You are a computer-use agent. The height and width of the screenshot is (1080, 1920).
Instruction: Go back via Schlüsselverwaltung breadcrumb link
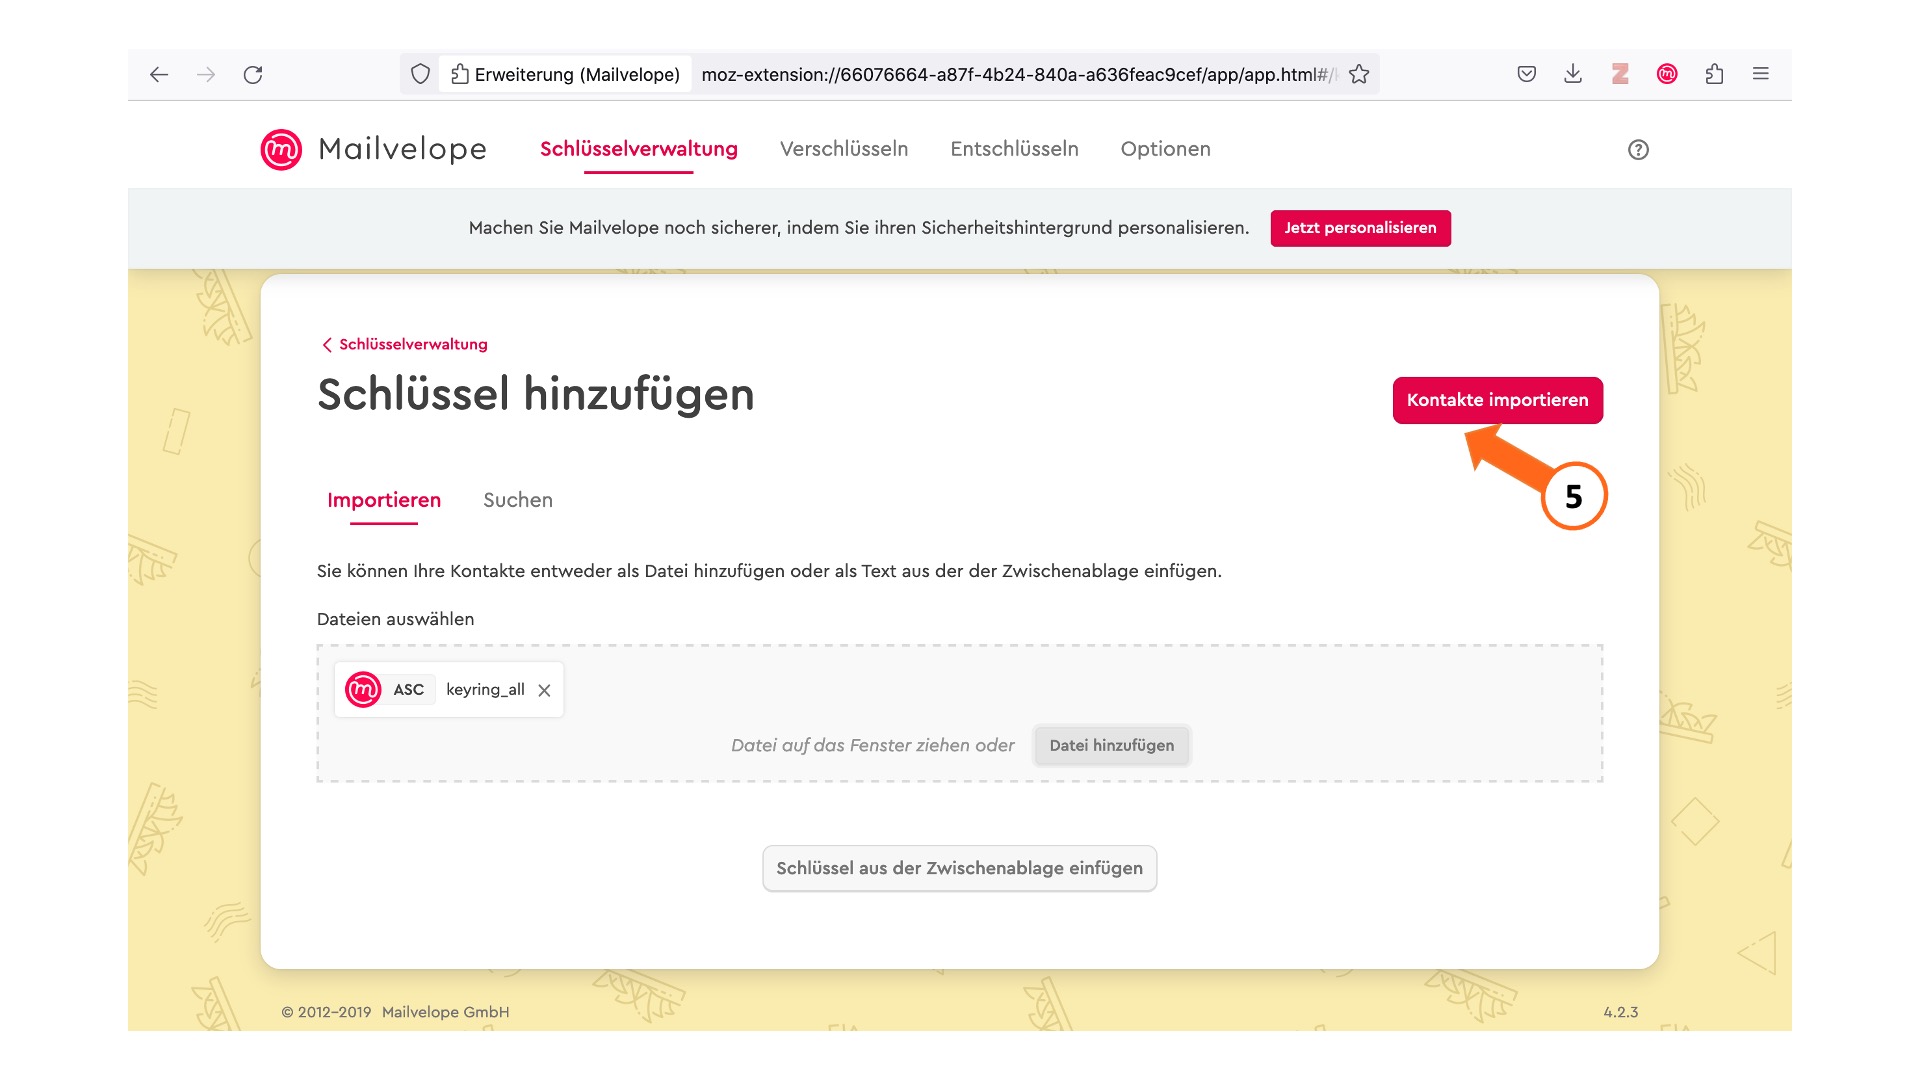[x=405, y=344]
